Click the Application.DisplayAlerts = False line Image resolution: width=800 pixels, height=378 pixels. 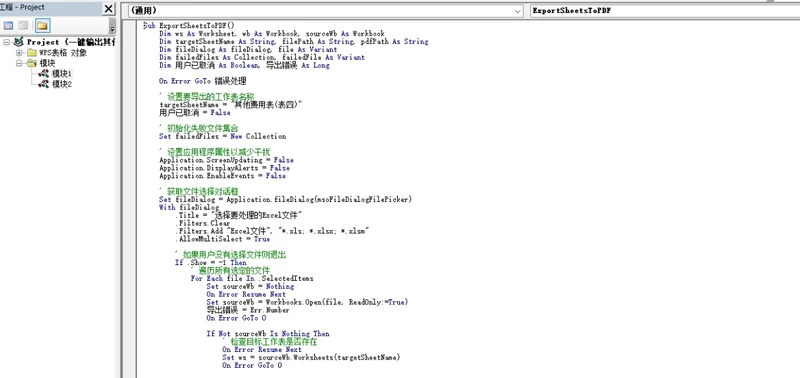224,168
